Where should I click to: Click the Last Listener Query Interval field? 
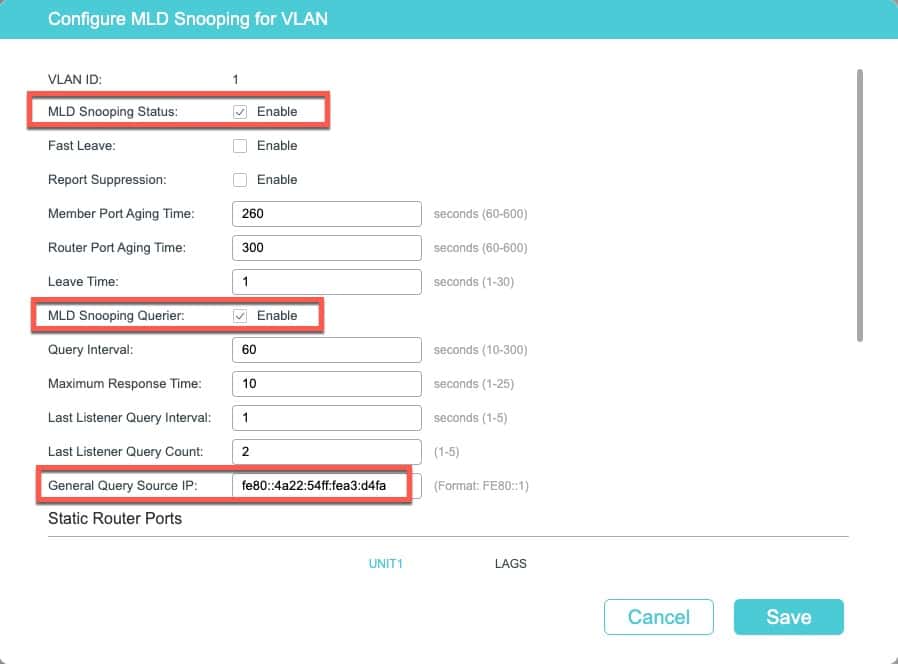point(327,418)
